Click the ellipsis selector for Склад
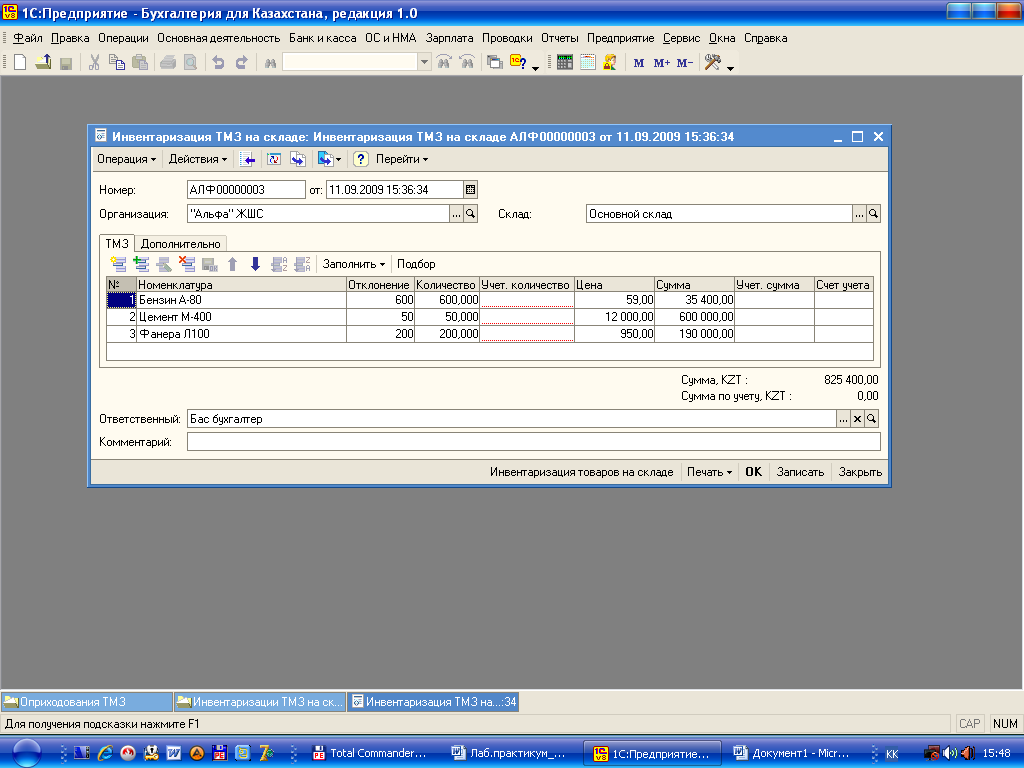 pos(859,214)
